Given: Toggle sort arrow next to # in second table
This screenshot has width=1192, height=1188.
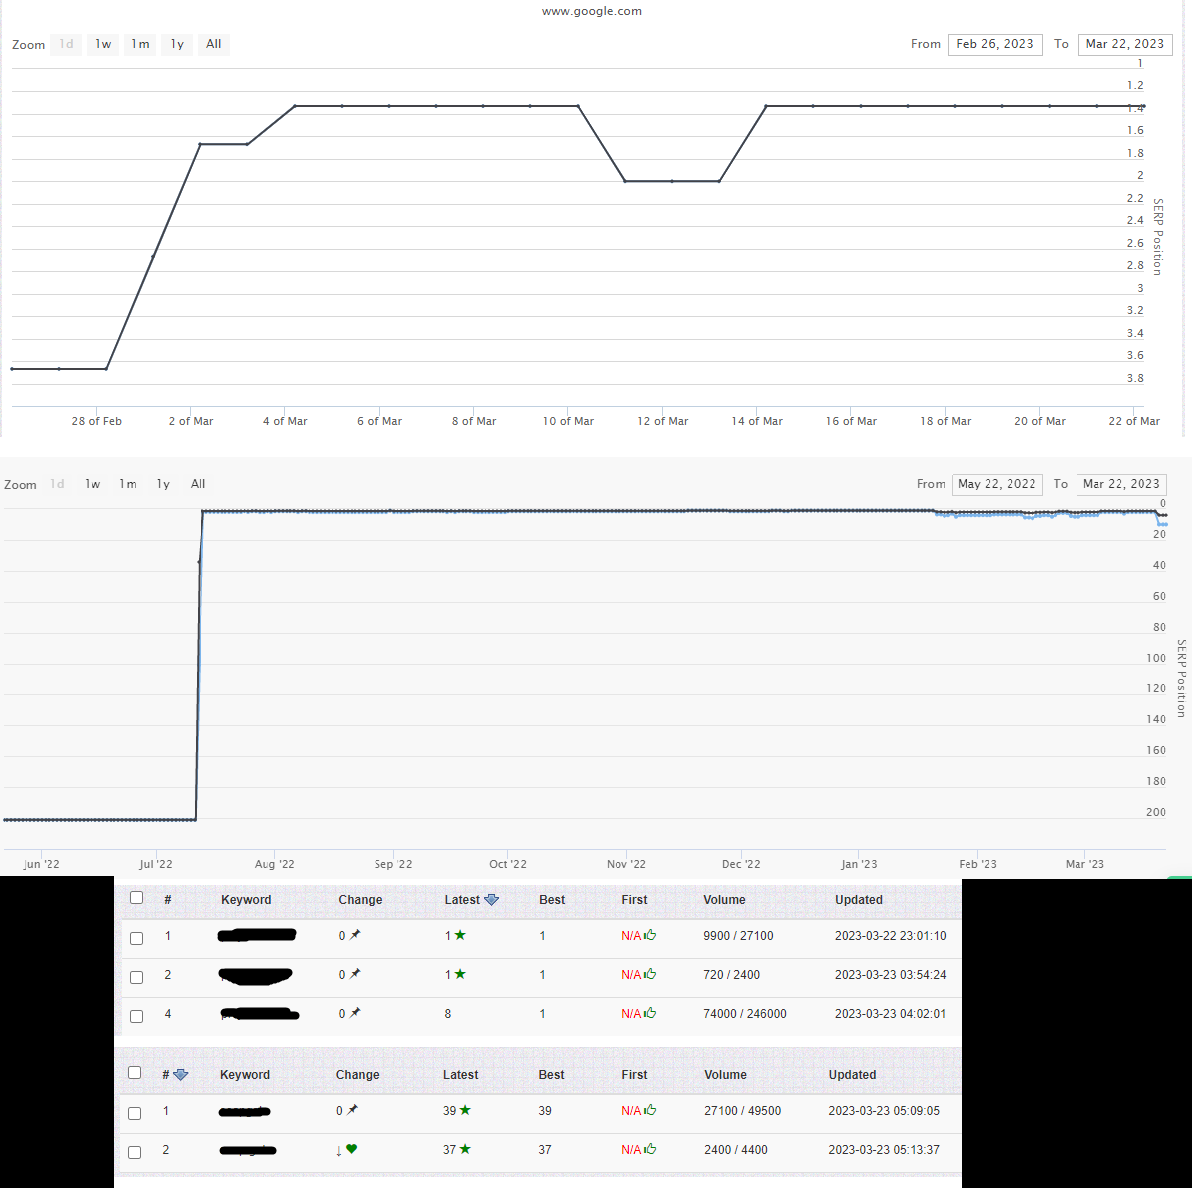Looking at the screenshot, I should click(181, 1075).
